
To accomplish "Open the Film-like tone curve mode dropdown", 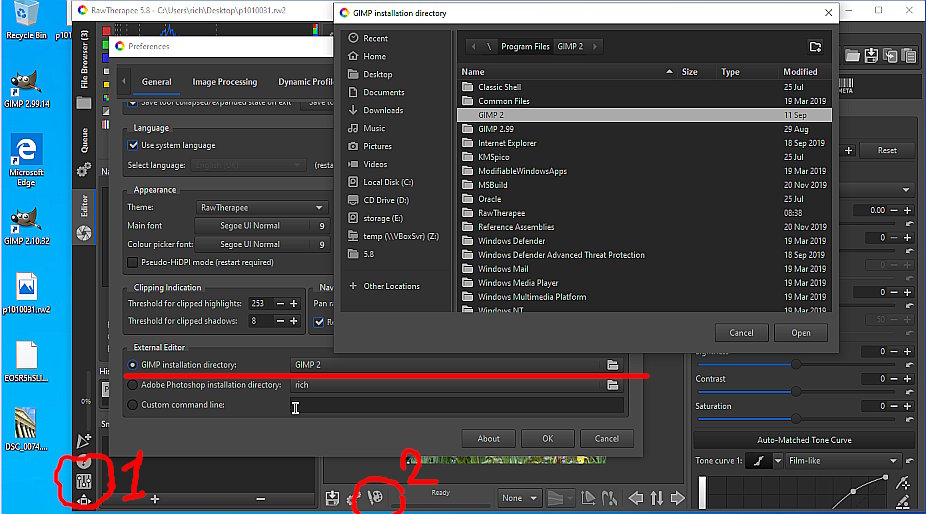I will [843, 461].
